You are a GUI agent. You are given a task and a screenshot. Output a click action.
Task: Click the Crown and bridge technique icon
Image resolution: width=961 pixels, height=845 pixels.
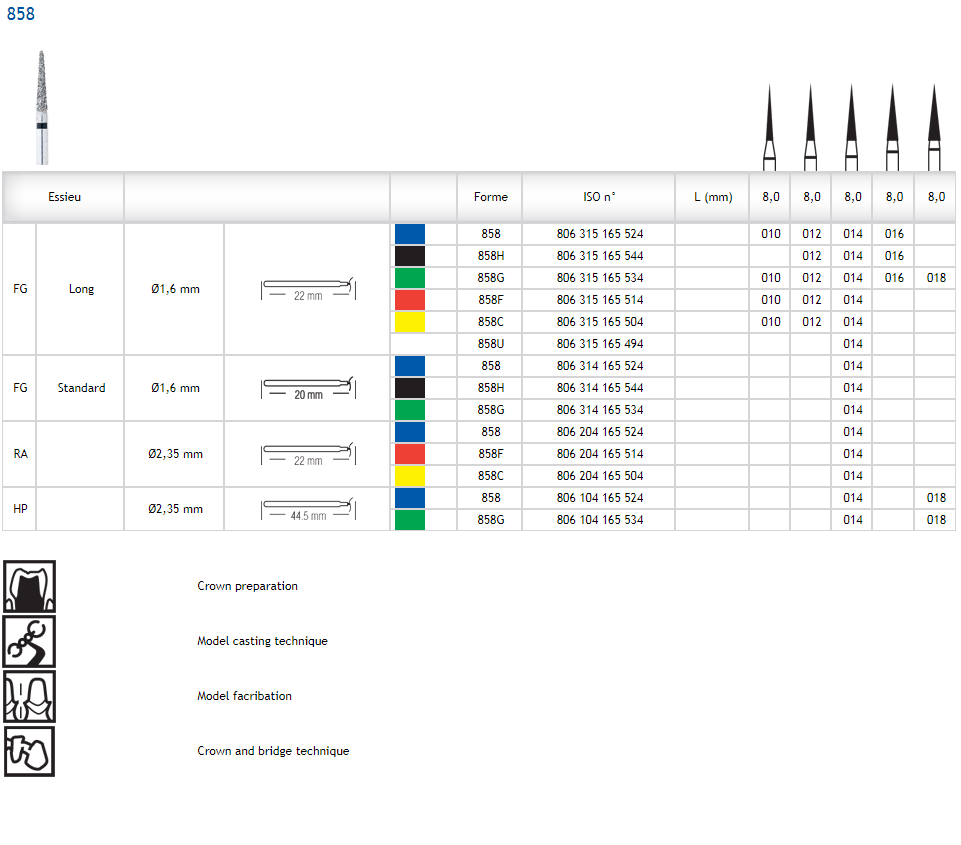[30, 751]
